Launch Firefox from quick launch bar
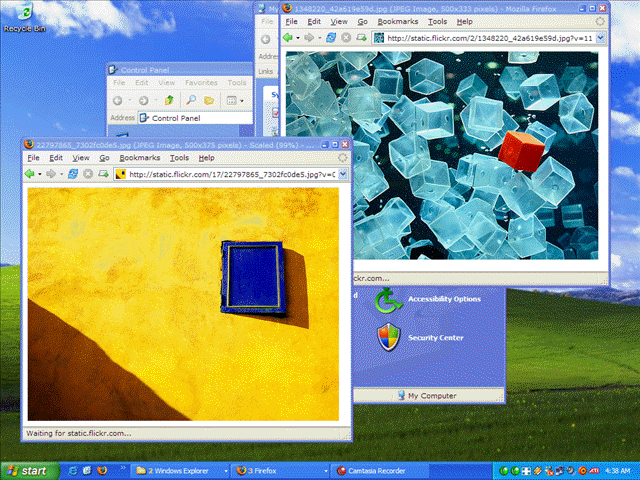 coord(102,471)
